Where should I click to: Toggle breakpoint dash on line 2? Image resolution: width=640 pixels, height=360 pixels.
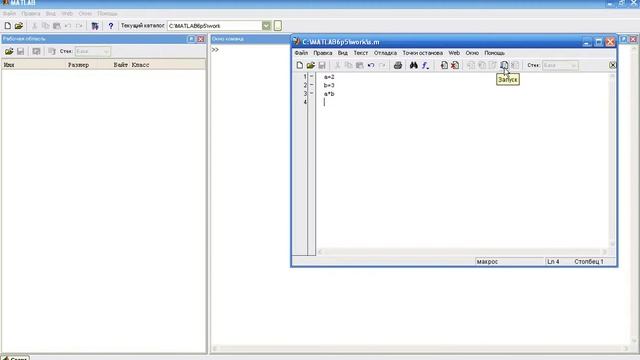pos(311,85)
